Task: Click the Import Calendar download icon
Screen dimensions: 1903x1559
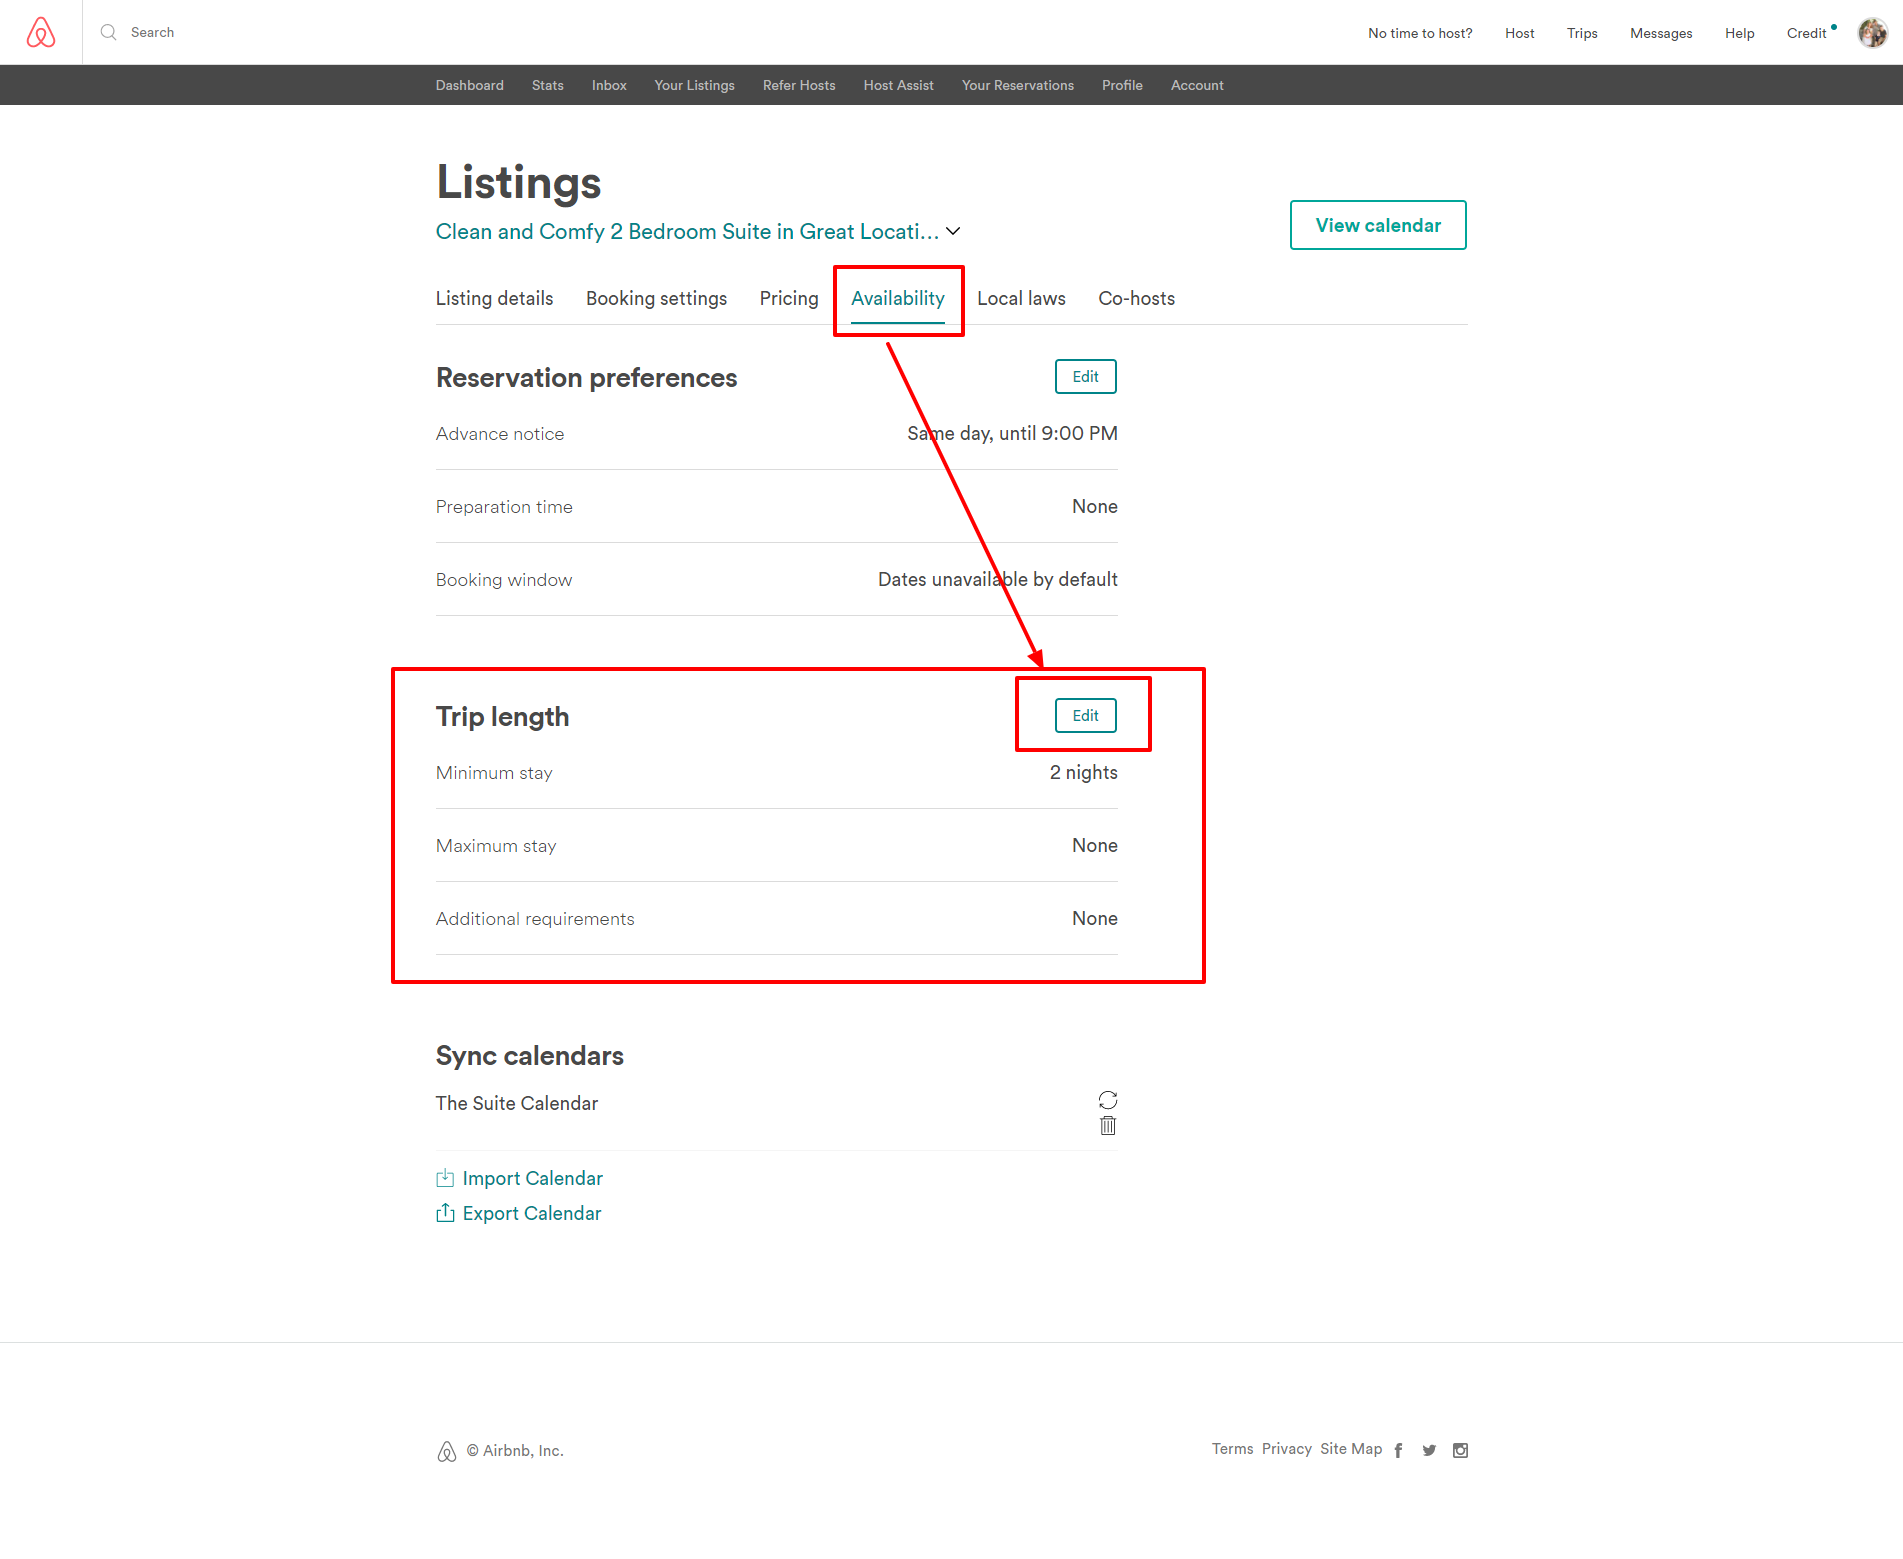Action: [x=446, y=1177]
